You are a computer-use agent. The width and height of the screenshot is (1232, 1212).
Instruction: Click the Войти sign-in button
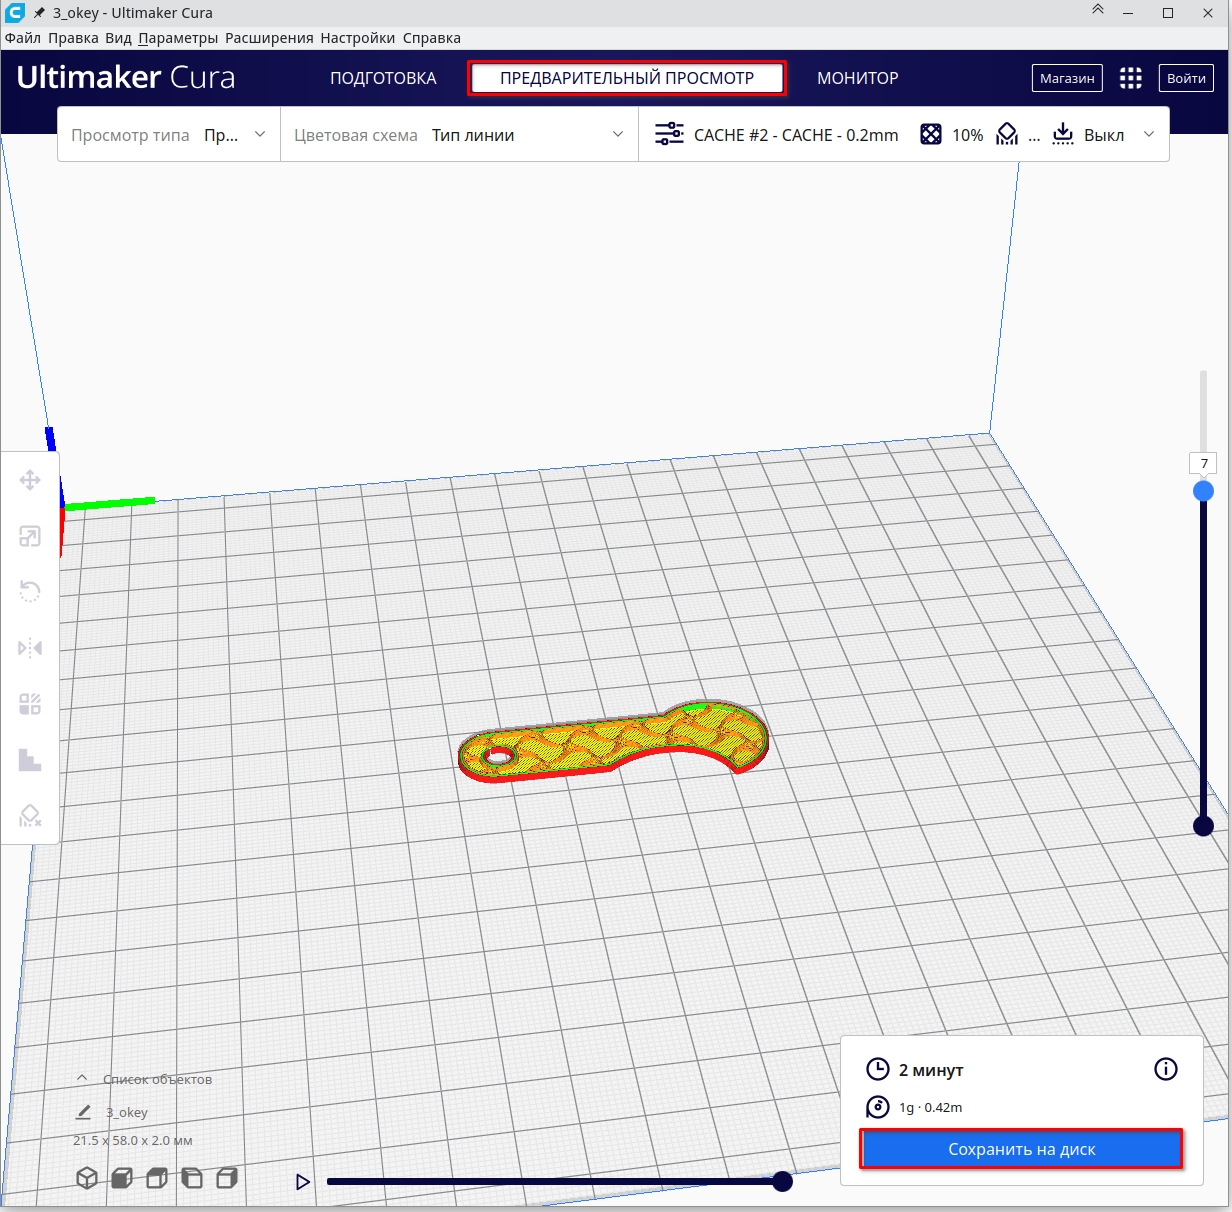1186,78
